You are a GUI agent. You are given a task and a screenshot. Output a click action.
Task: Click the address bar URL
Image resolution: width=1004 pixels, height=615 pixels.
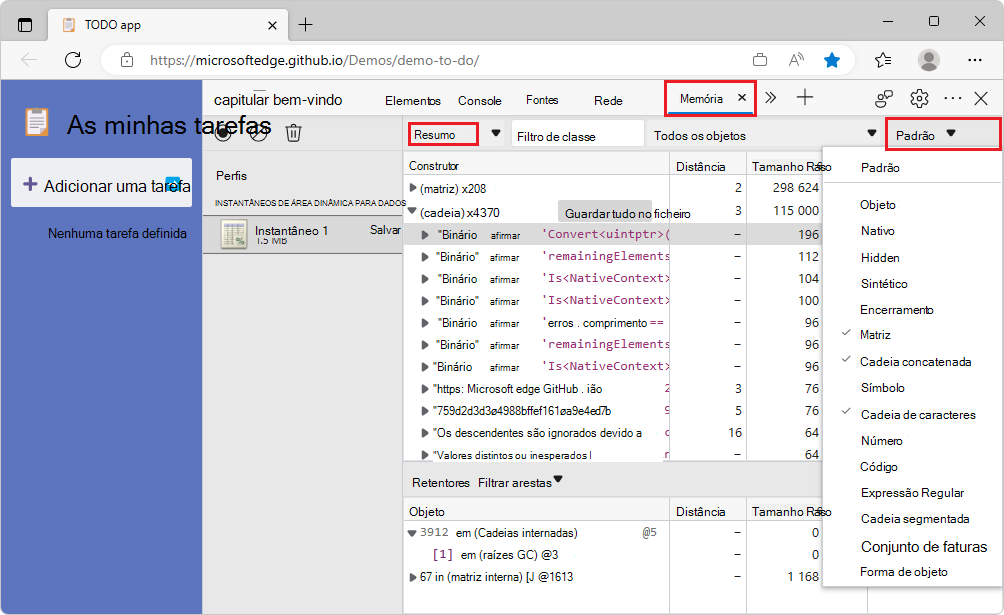point(314,61)
